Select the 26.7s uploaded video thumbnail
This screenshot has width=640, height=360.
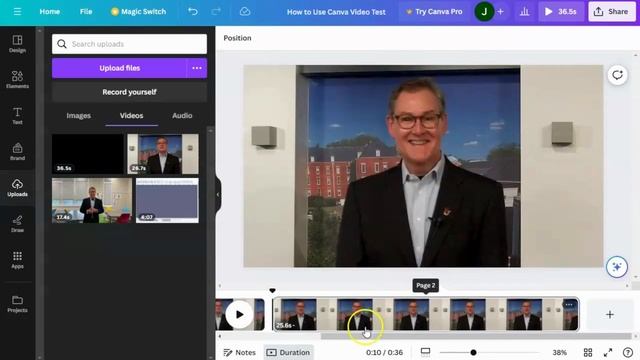(x=163, y=154)
